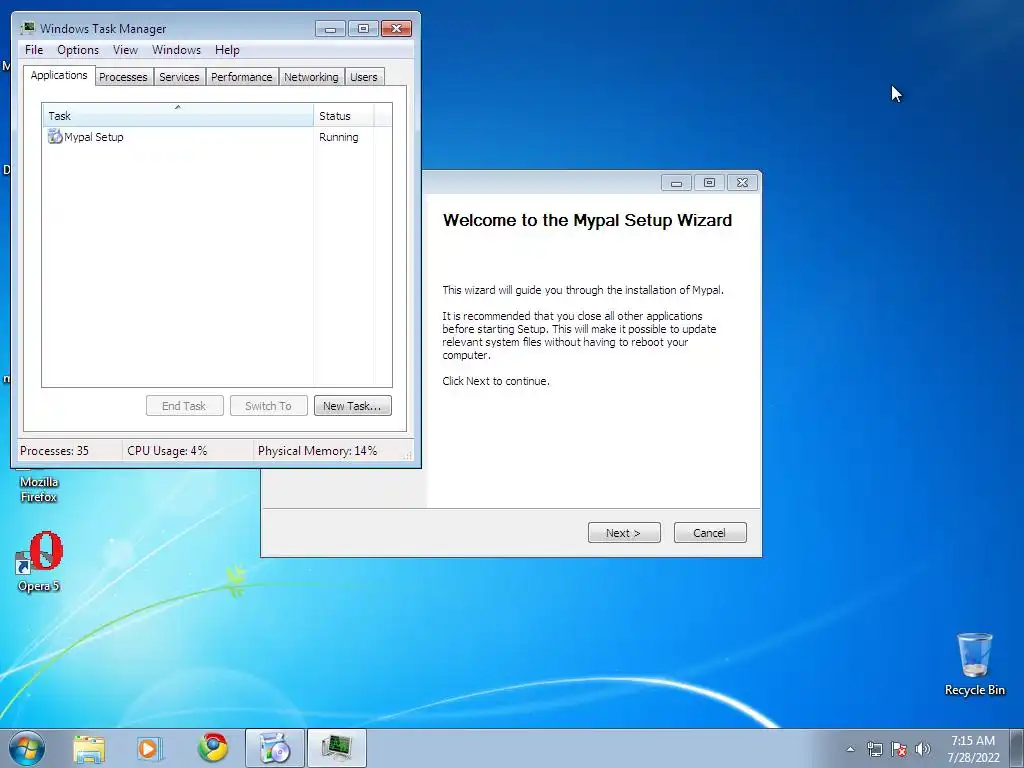The image size is (1024, 768).
Task: Select the Recycle Bin desktop icon
Action: 974,664
